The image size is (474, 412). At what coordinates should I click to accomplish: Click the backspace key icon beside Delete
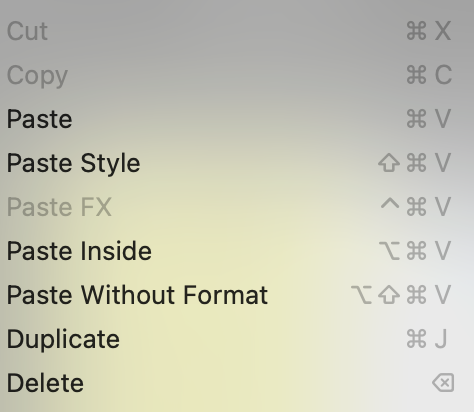point(443,383)
